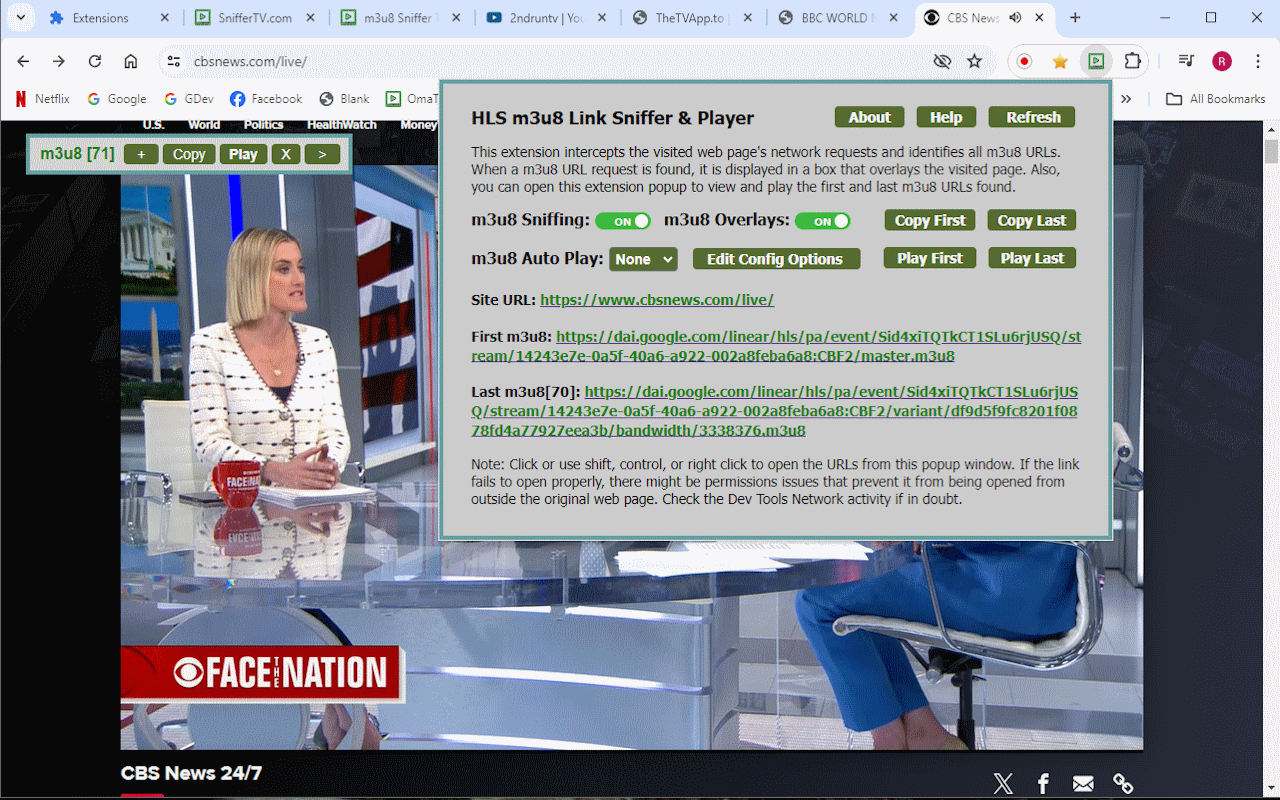
Task: Toggle m3u8 Sniffing switch off
Action: pos(622,221)
